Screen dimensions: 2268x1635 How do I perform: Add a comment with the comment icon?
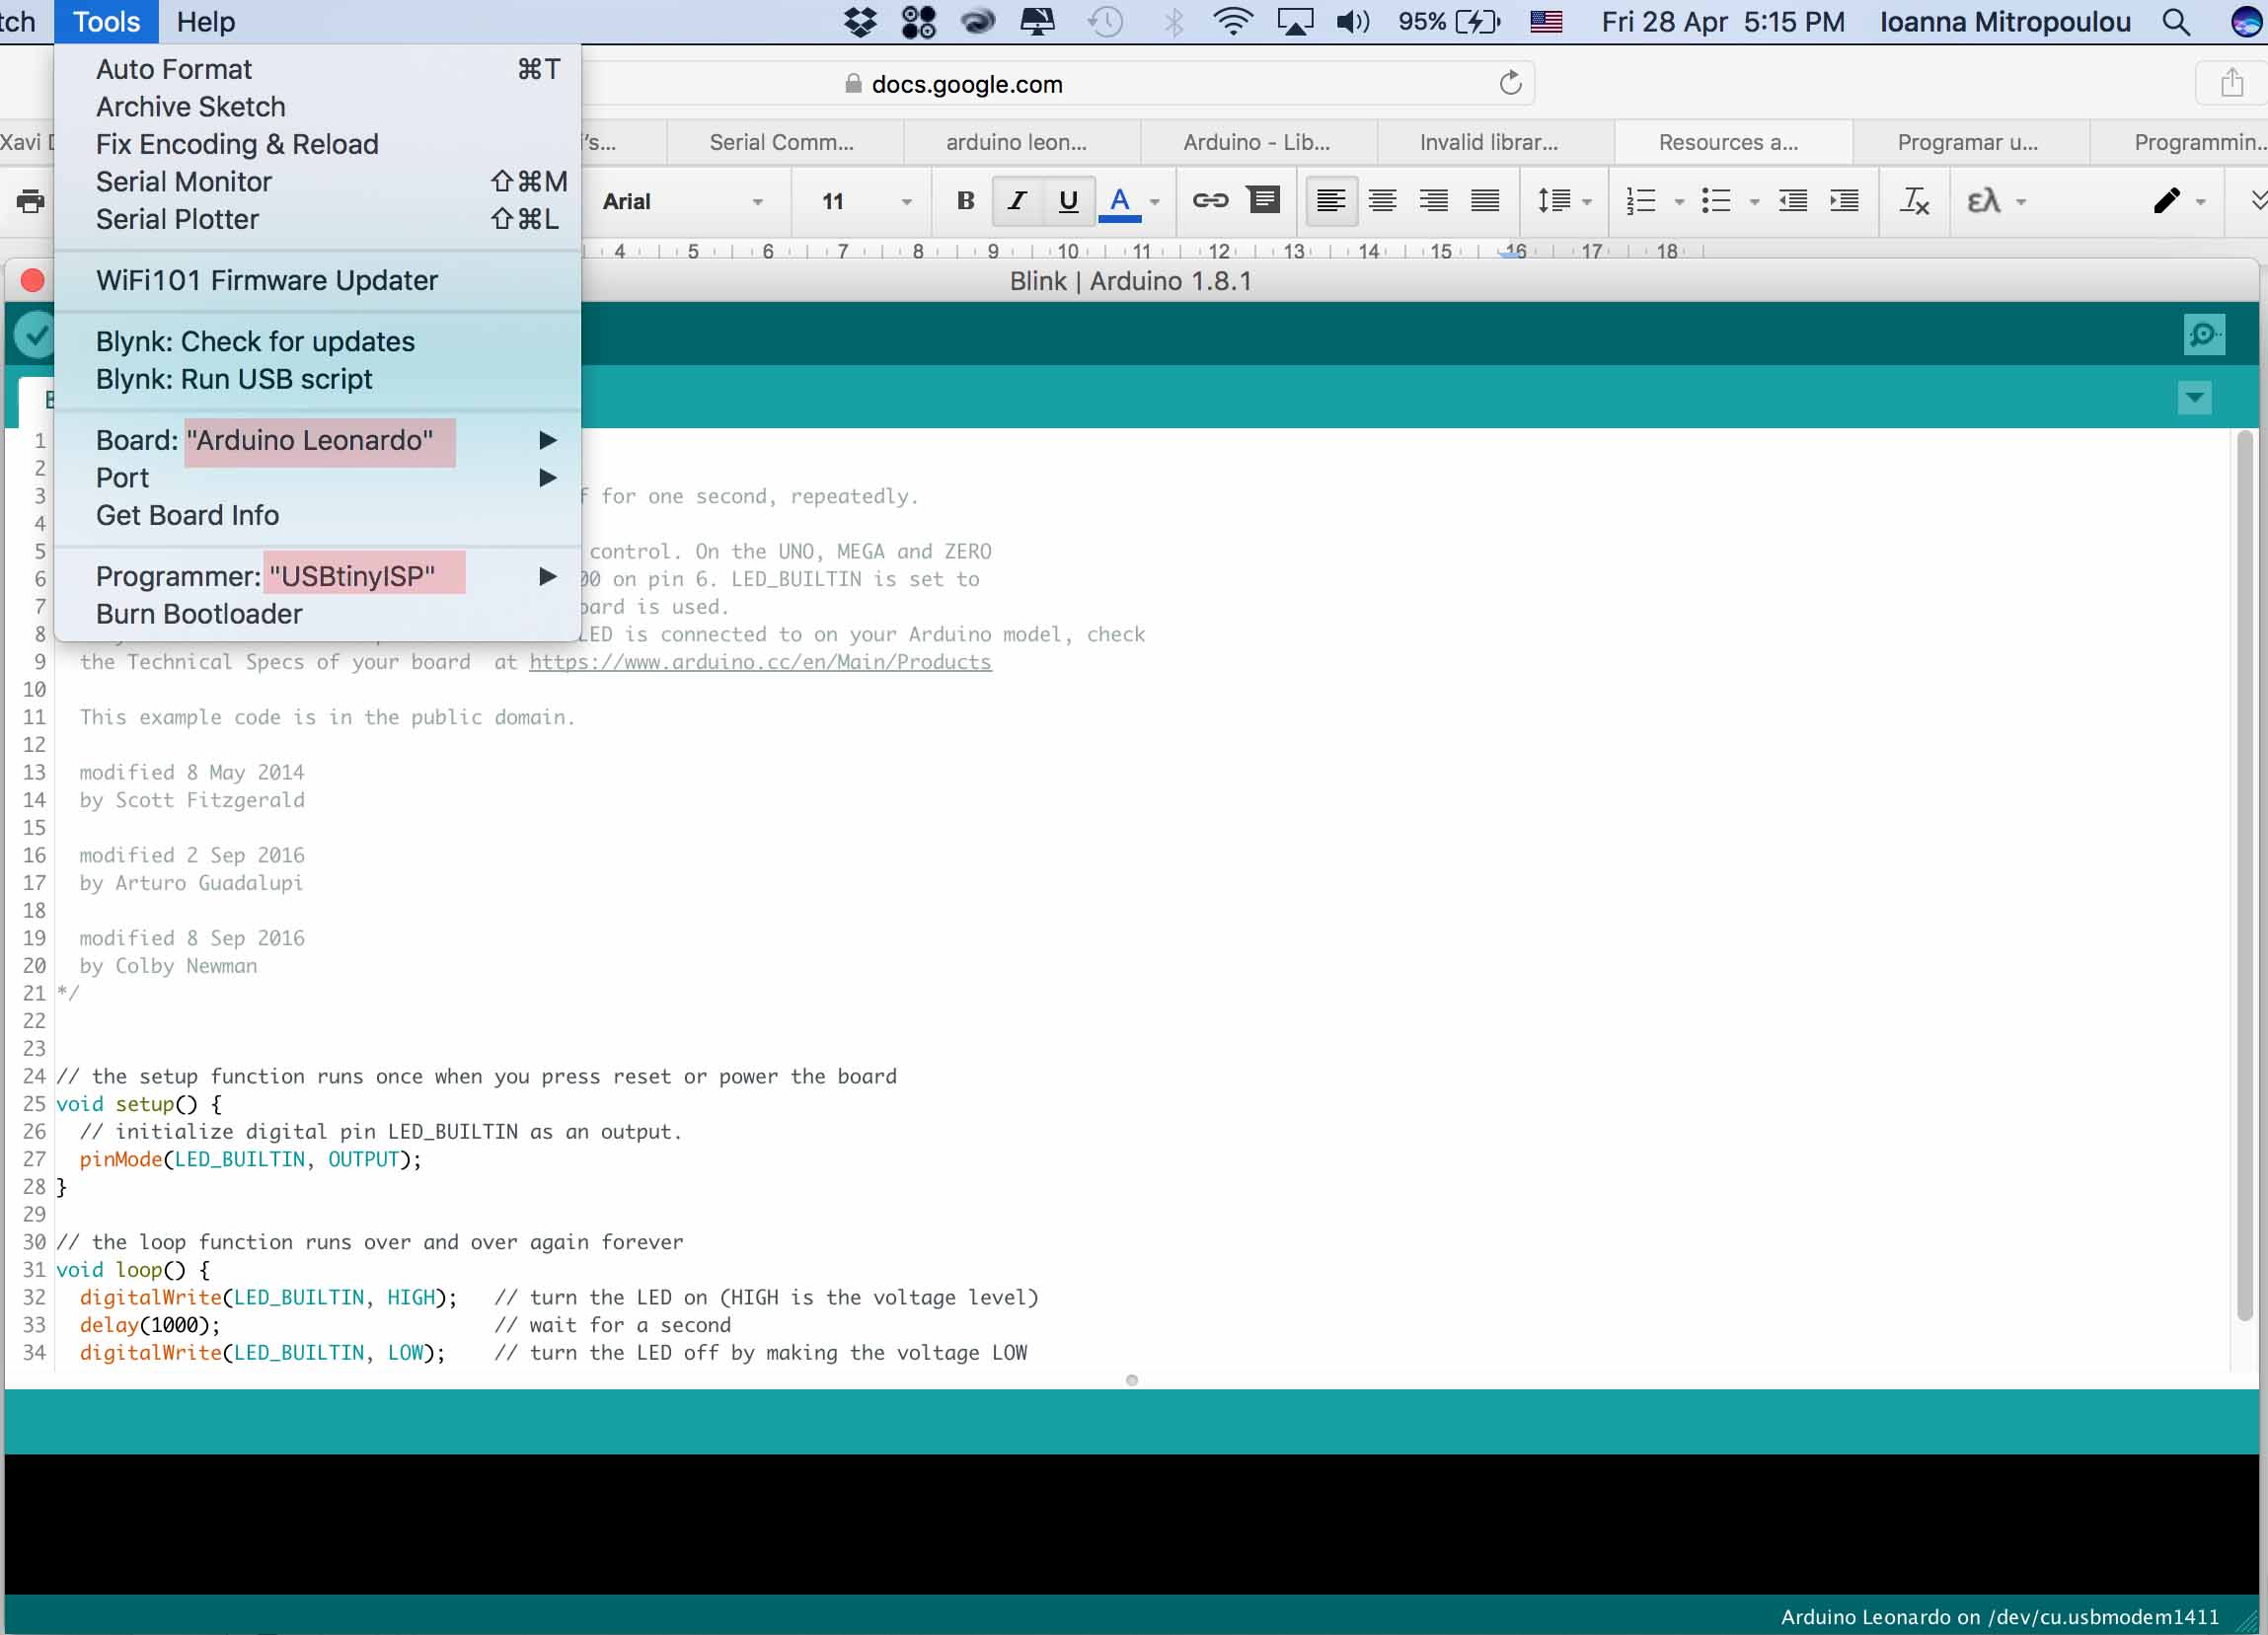[1263, 200]
